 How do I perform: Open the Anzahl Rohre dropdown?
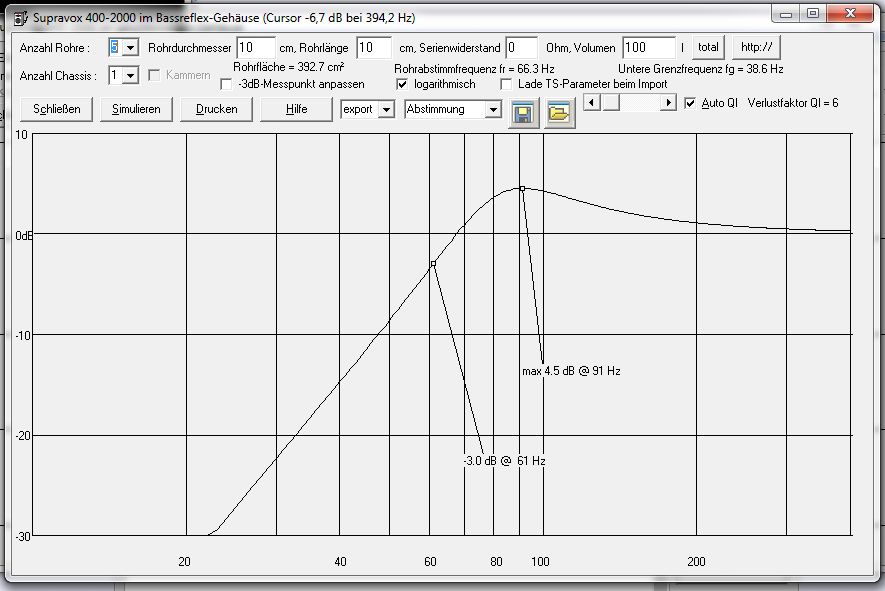point(130,47)
